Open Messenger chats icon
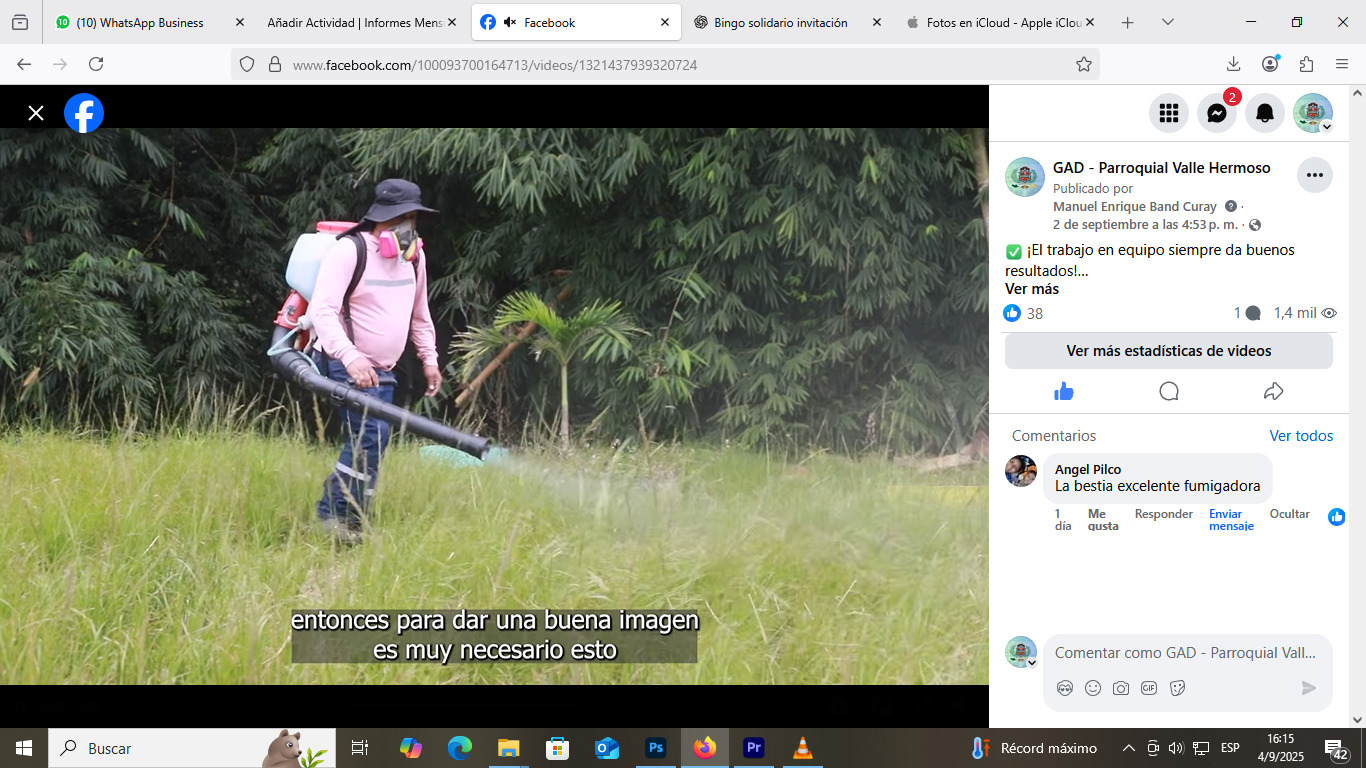 click(1216, 113)
